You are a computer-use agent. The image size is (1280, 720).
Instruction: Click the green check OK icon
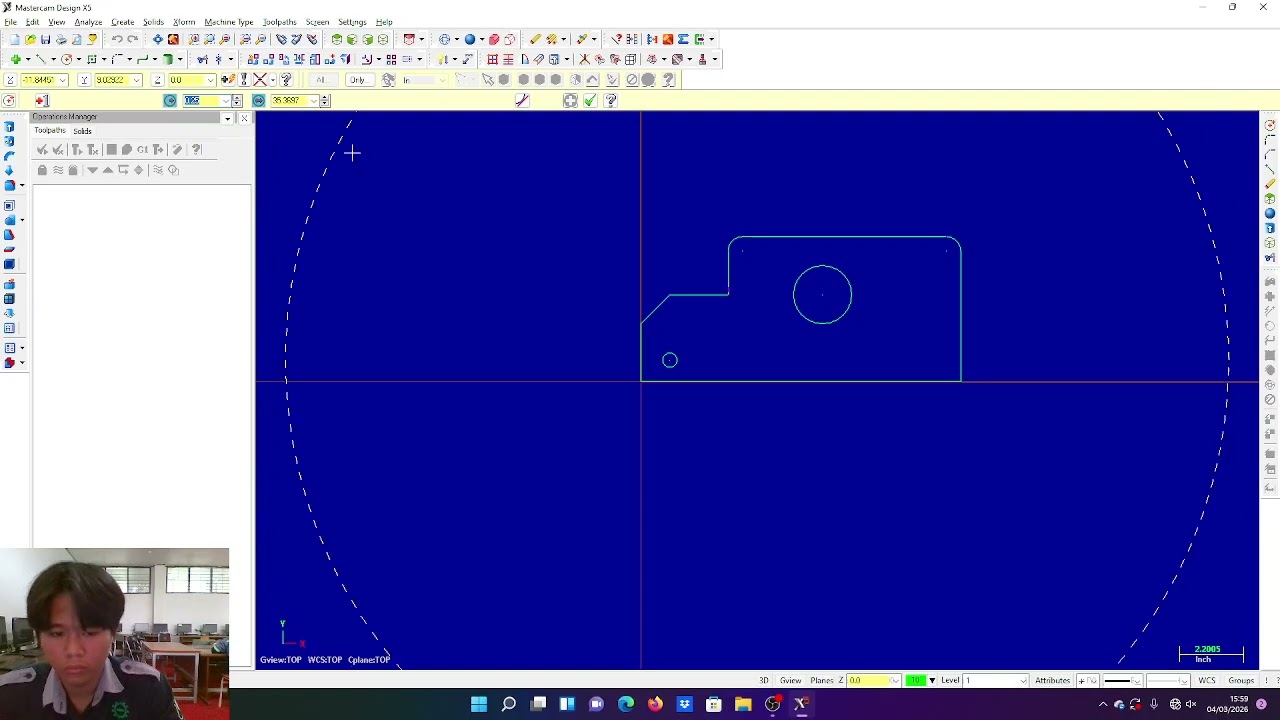[590, 100]
